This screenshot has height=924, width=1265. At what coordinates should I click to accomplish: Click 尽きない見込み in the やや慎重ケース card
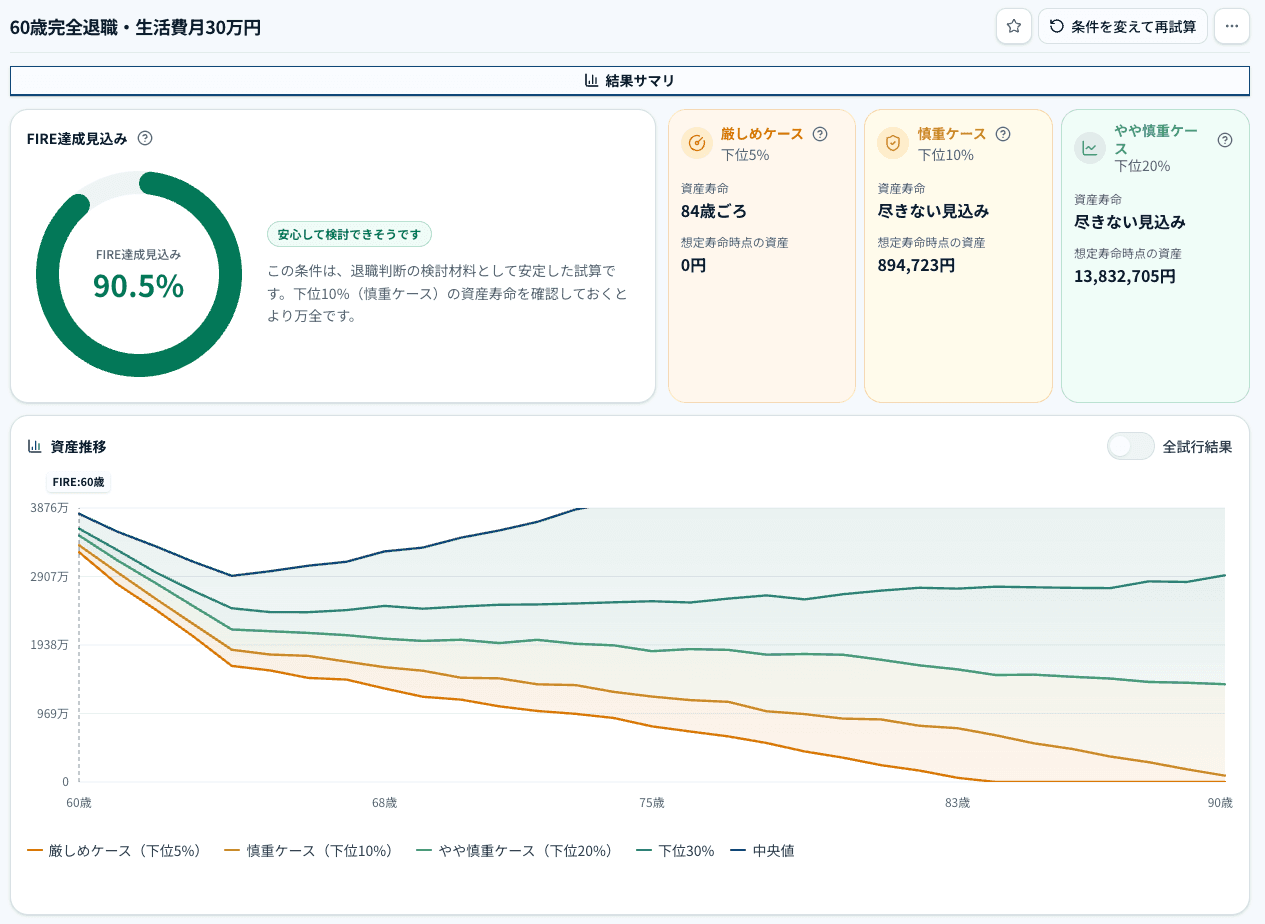coord(1130,221)
